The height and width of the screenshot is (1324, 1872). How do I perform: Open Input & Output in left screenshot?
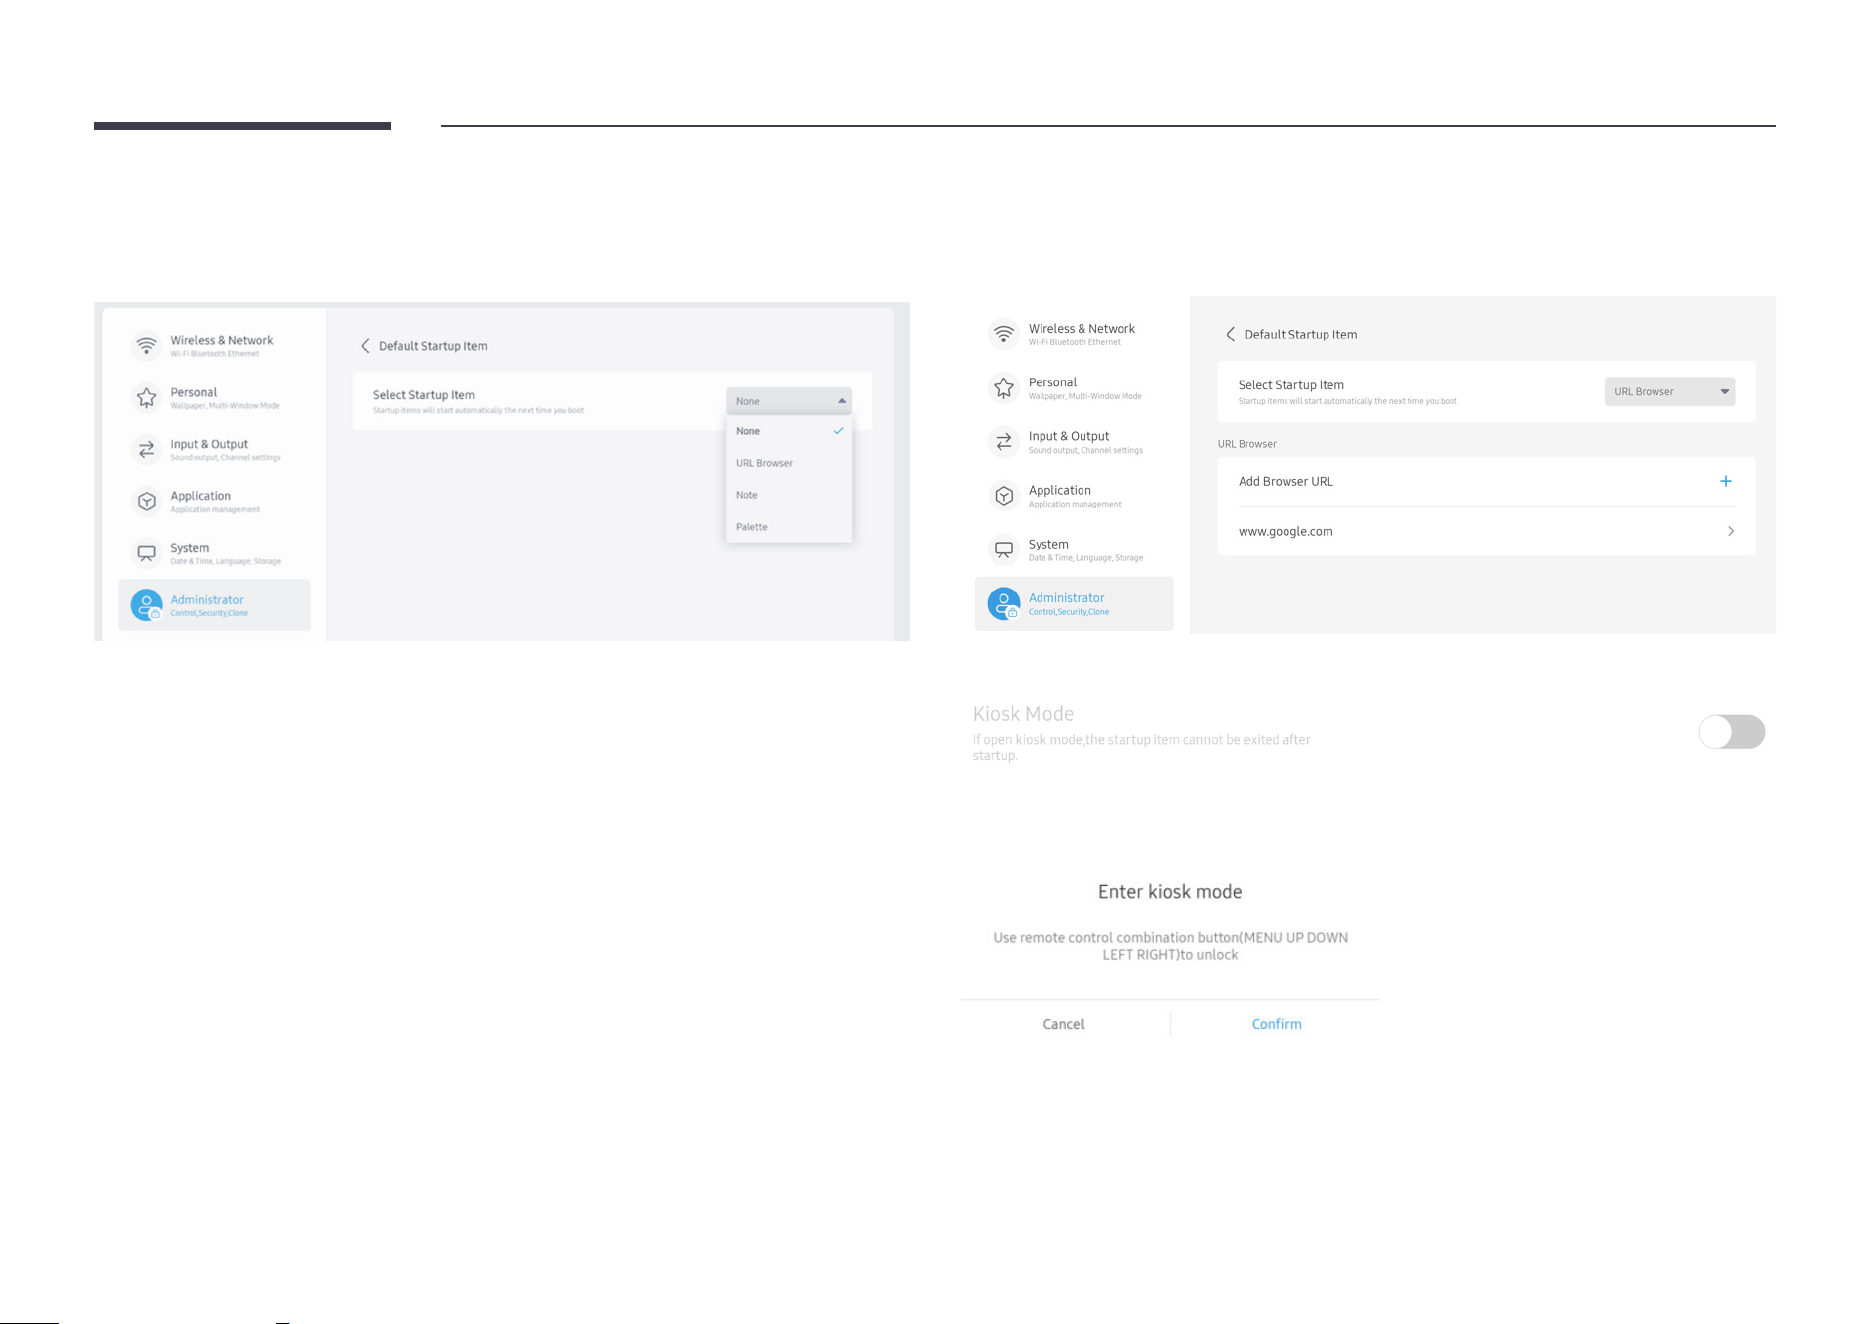pos(214,449)
